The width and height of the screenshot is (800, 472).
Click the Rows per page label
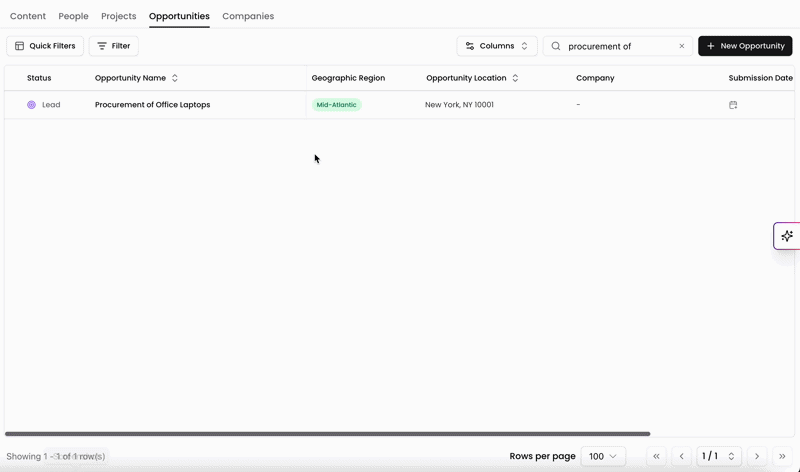pyautogui.click(x=542, y=456)
